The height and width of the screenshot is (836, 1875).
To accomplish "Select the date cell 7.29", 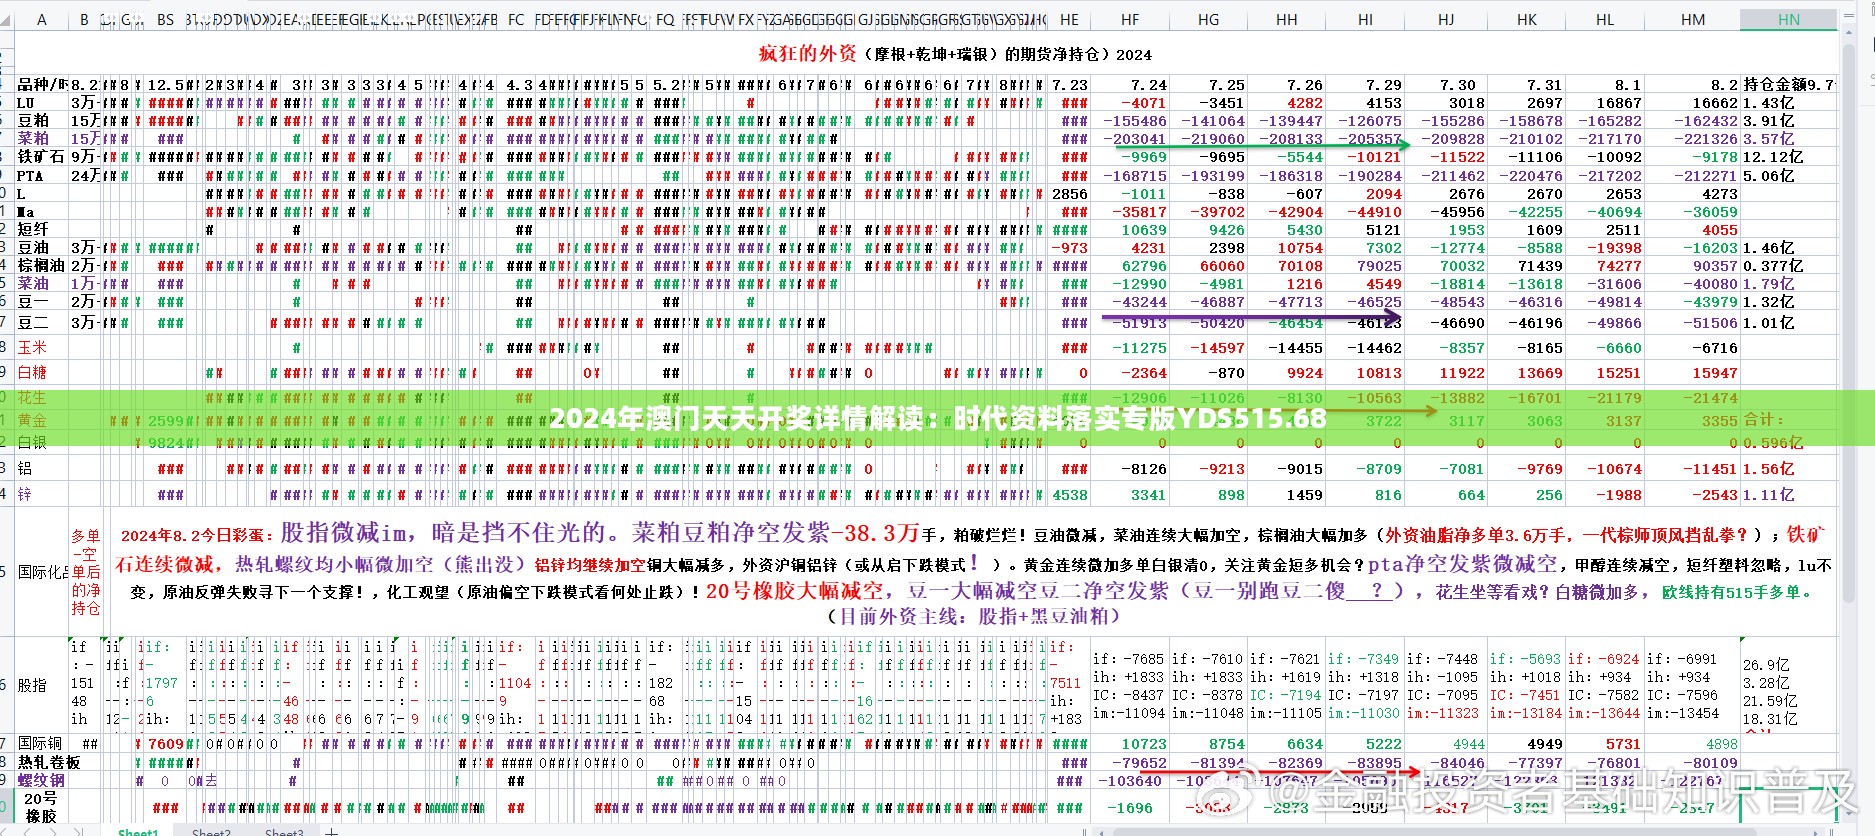I will (1365, 85).
